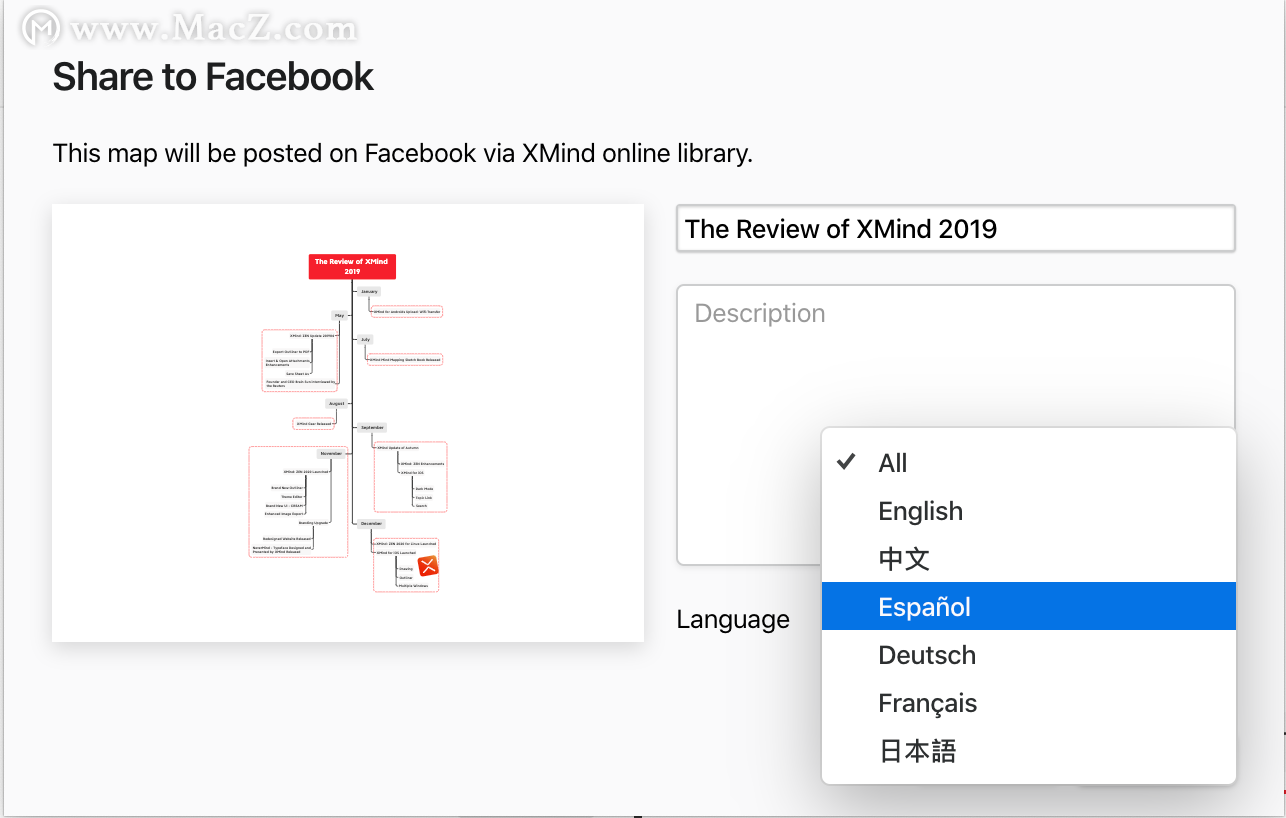This screenshot has width=1286, height=818.
Task: Select the All language option
Action: coord(1029,463)
